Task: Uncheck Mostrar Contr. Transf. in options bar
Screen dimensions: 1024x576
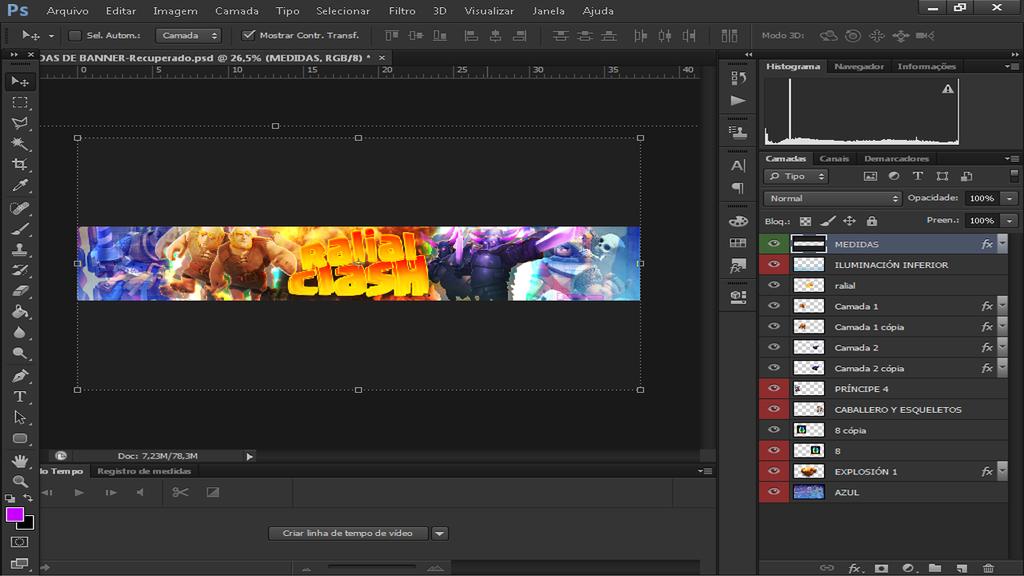Action: [246, 33]
